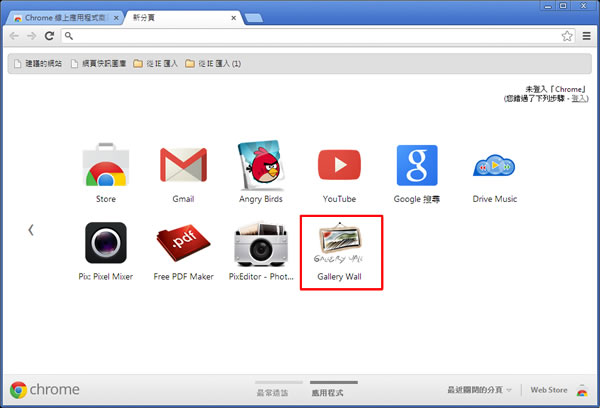Click the Web Store link in the footer
This screenshot has height=408, width=600.
549,390
